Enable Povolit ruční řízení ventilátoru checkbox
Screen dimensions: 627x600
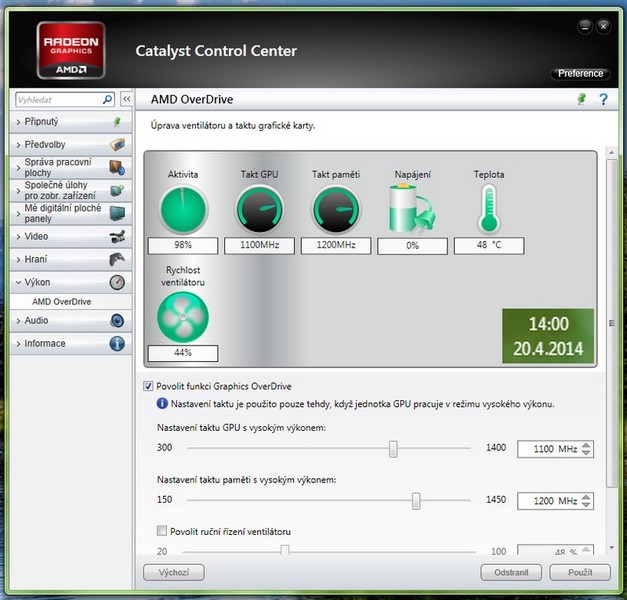163,530
